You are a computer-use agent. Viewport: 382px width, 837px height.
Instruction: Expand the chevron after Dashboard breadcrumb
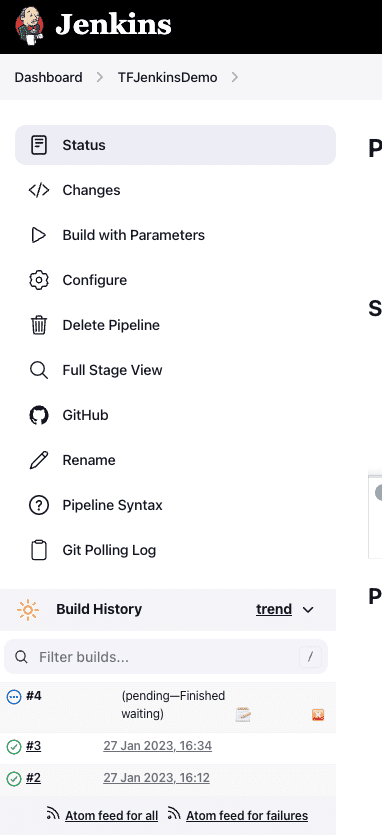(x=100, y=77)
